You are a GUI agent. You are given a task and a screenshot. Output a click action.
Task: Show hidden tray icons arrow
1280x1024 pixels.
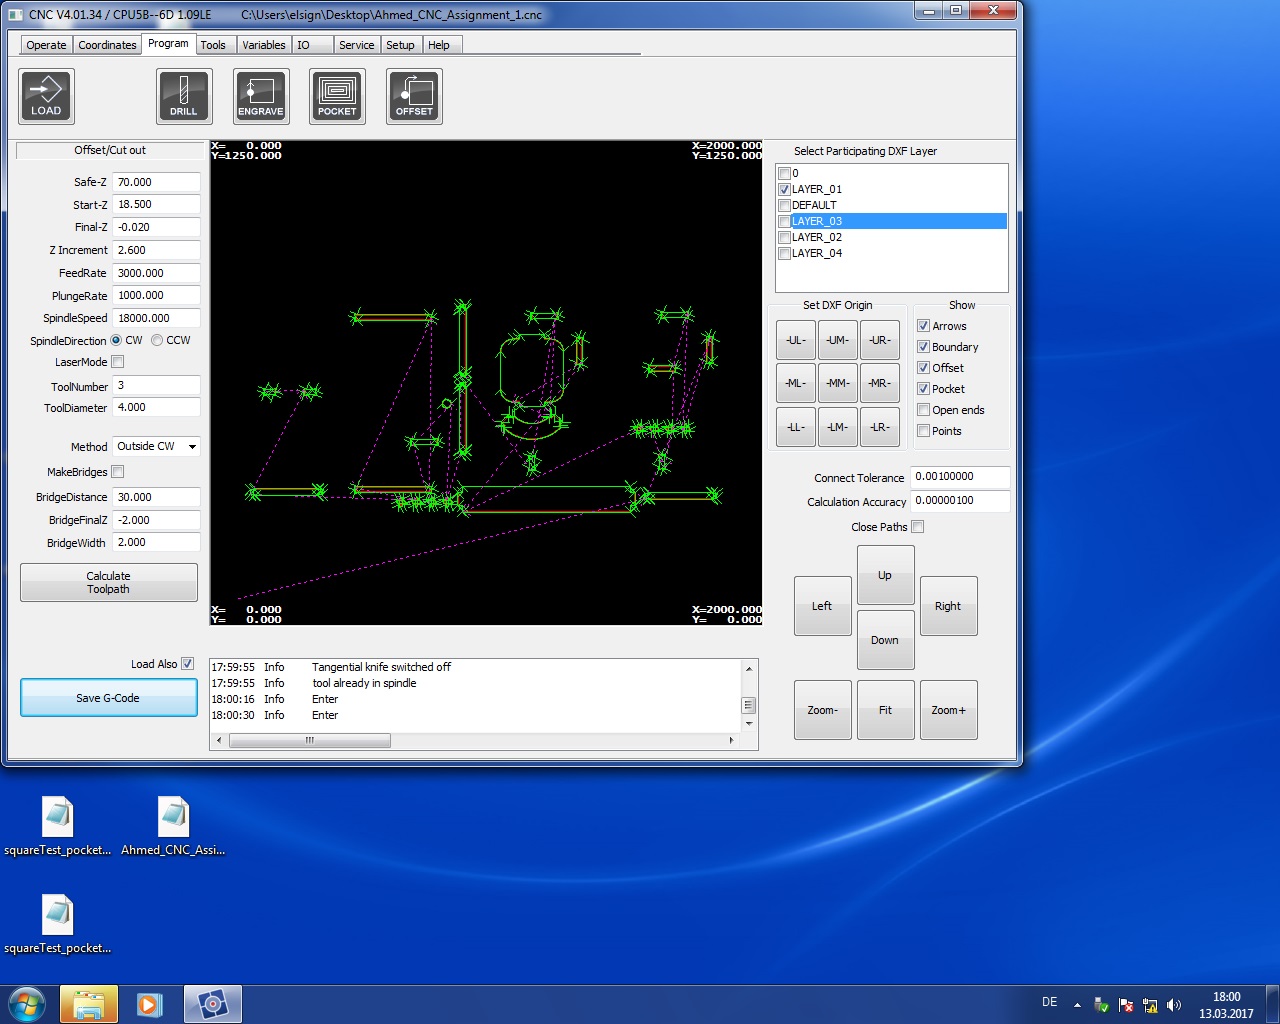click(x=1077, y=1004)
